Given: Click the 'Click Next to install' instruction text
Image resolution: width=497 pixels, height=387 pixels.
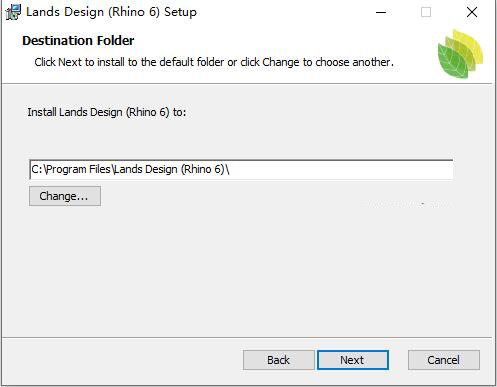Looking at the screenshot, I should (x=214, y=62).
